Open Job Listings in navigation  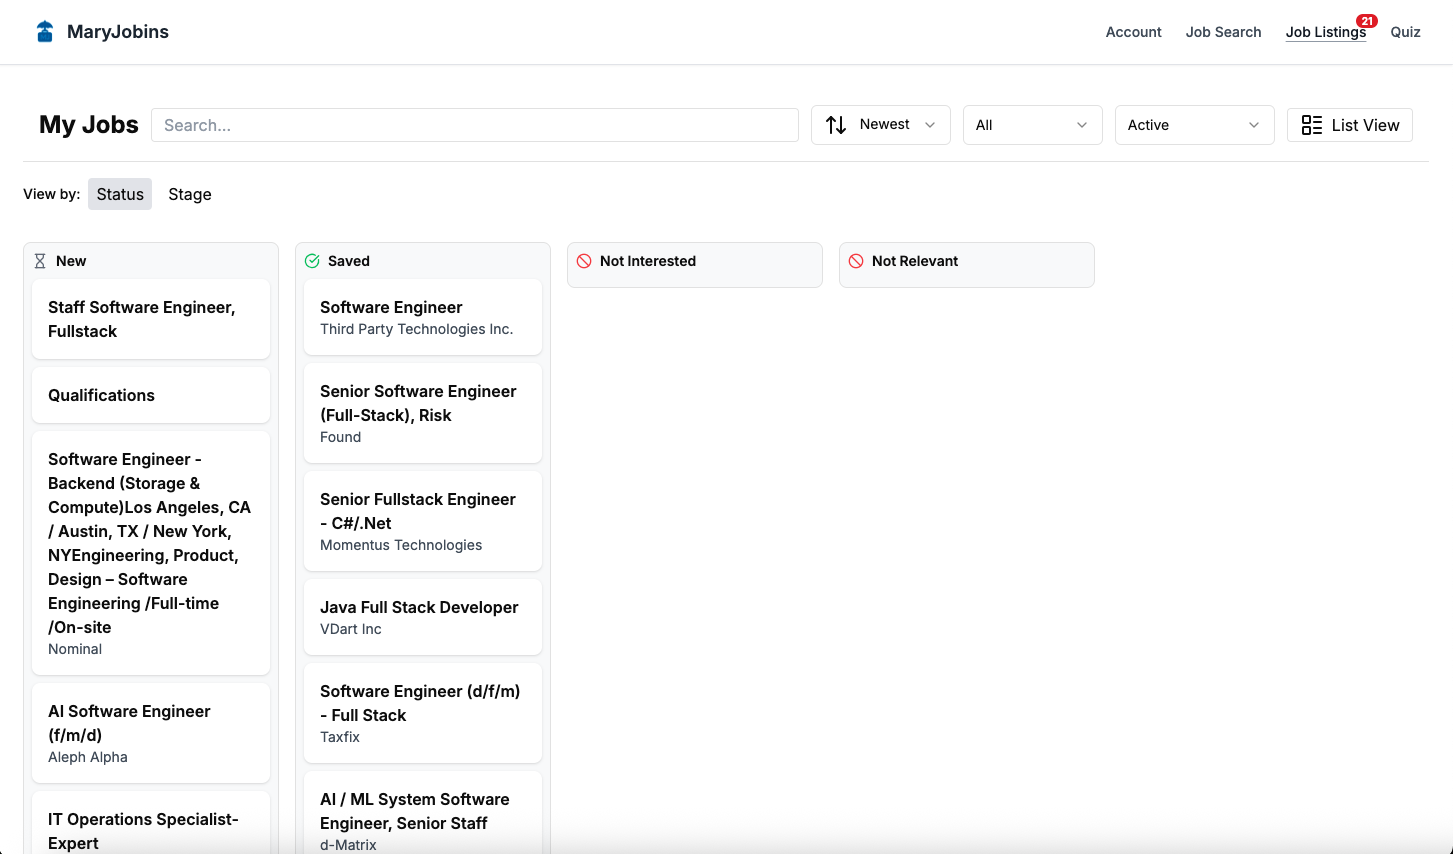click(x=1326, y=32)
